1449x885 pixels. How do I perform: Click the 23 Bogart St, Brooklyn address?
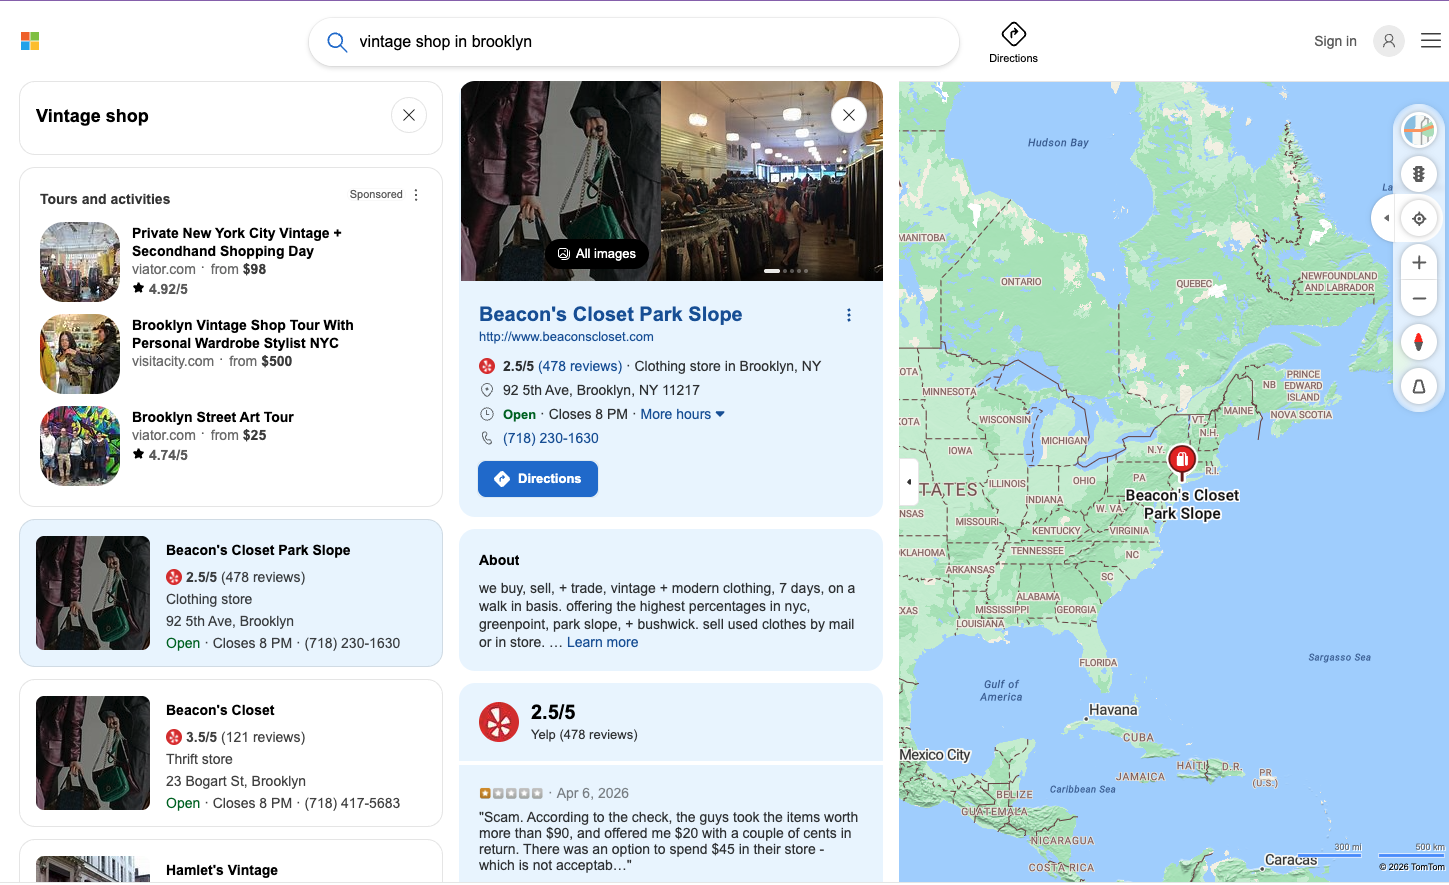pos(236,781)
